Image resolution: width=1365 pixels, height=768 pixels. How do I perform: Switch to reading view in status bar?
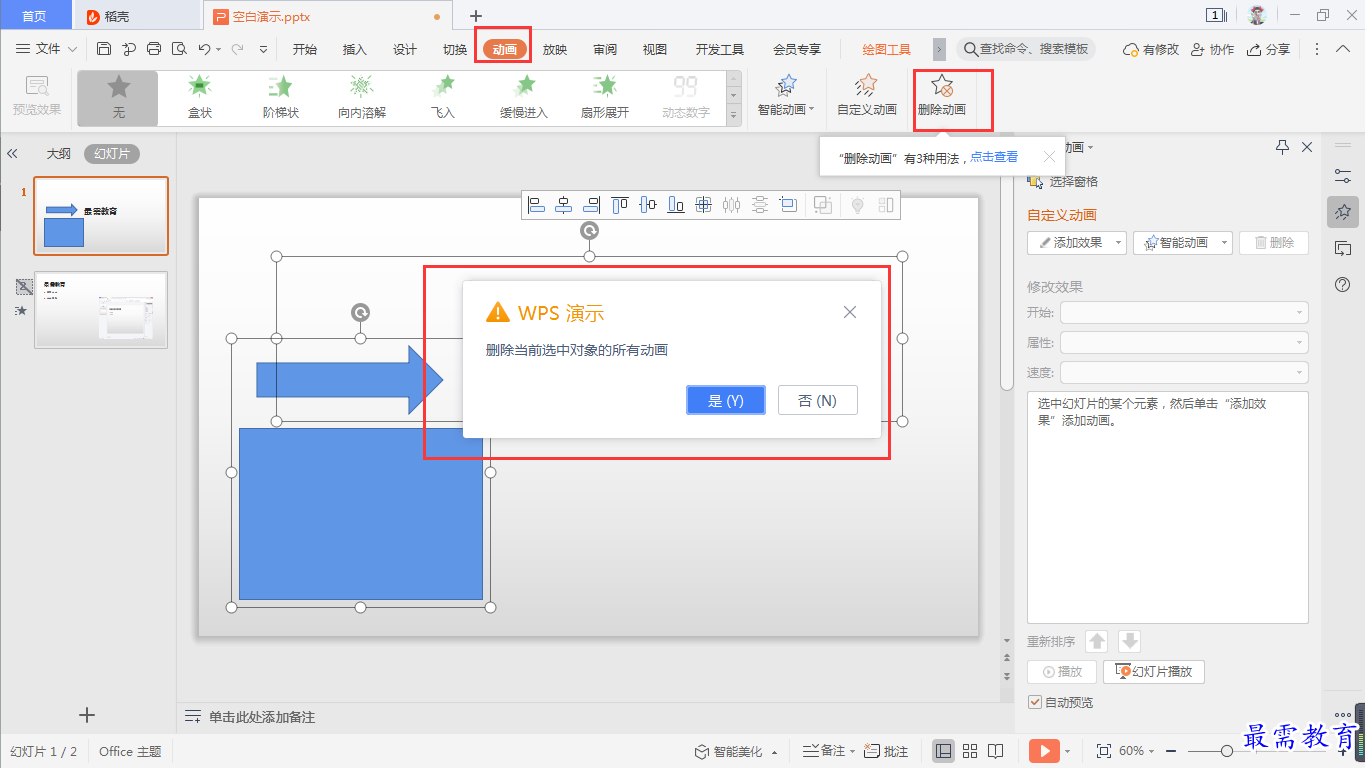click(996, 751)
